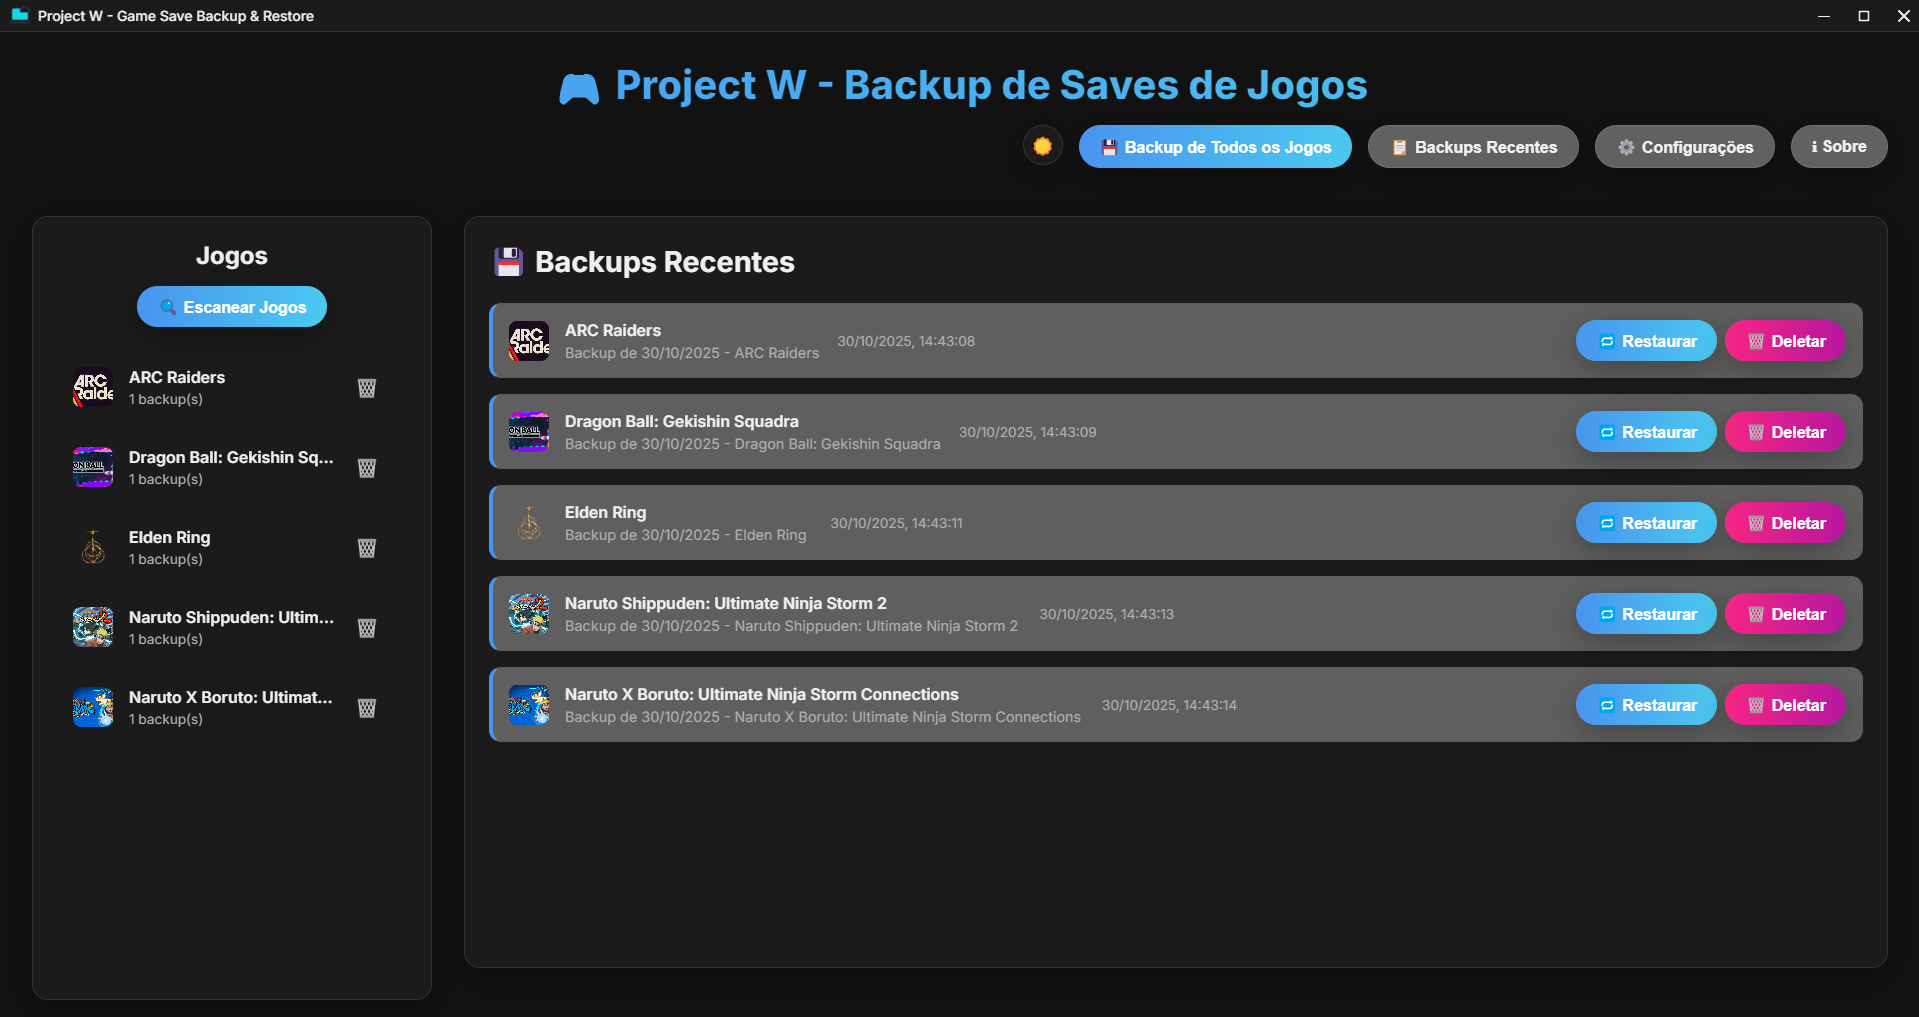Screen dimensions: 1919x1017
Task: Restore the ARC Raiders backup
Action: (x=1646, y=341)
